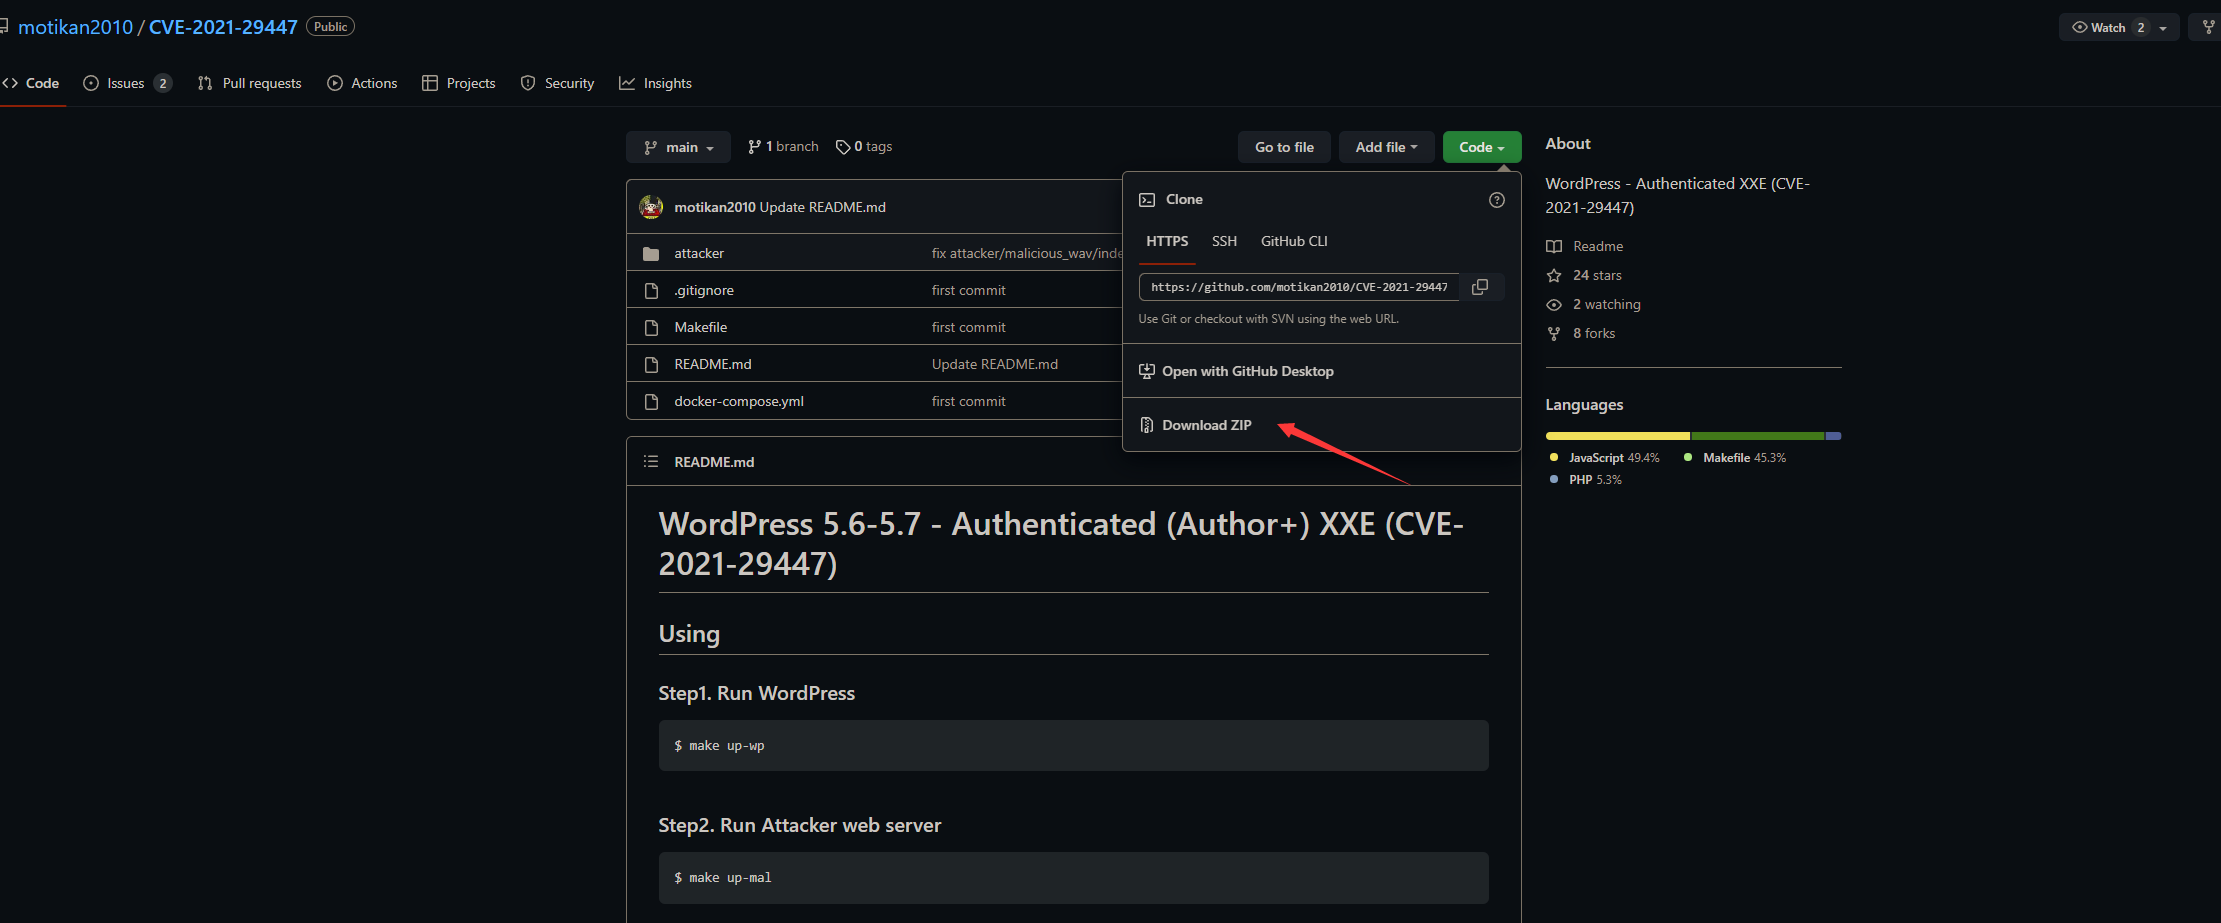Click the docker-compose.yml file icon
Screen dimensions: 2221x923
[x=651, y=402]
